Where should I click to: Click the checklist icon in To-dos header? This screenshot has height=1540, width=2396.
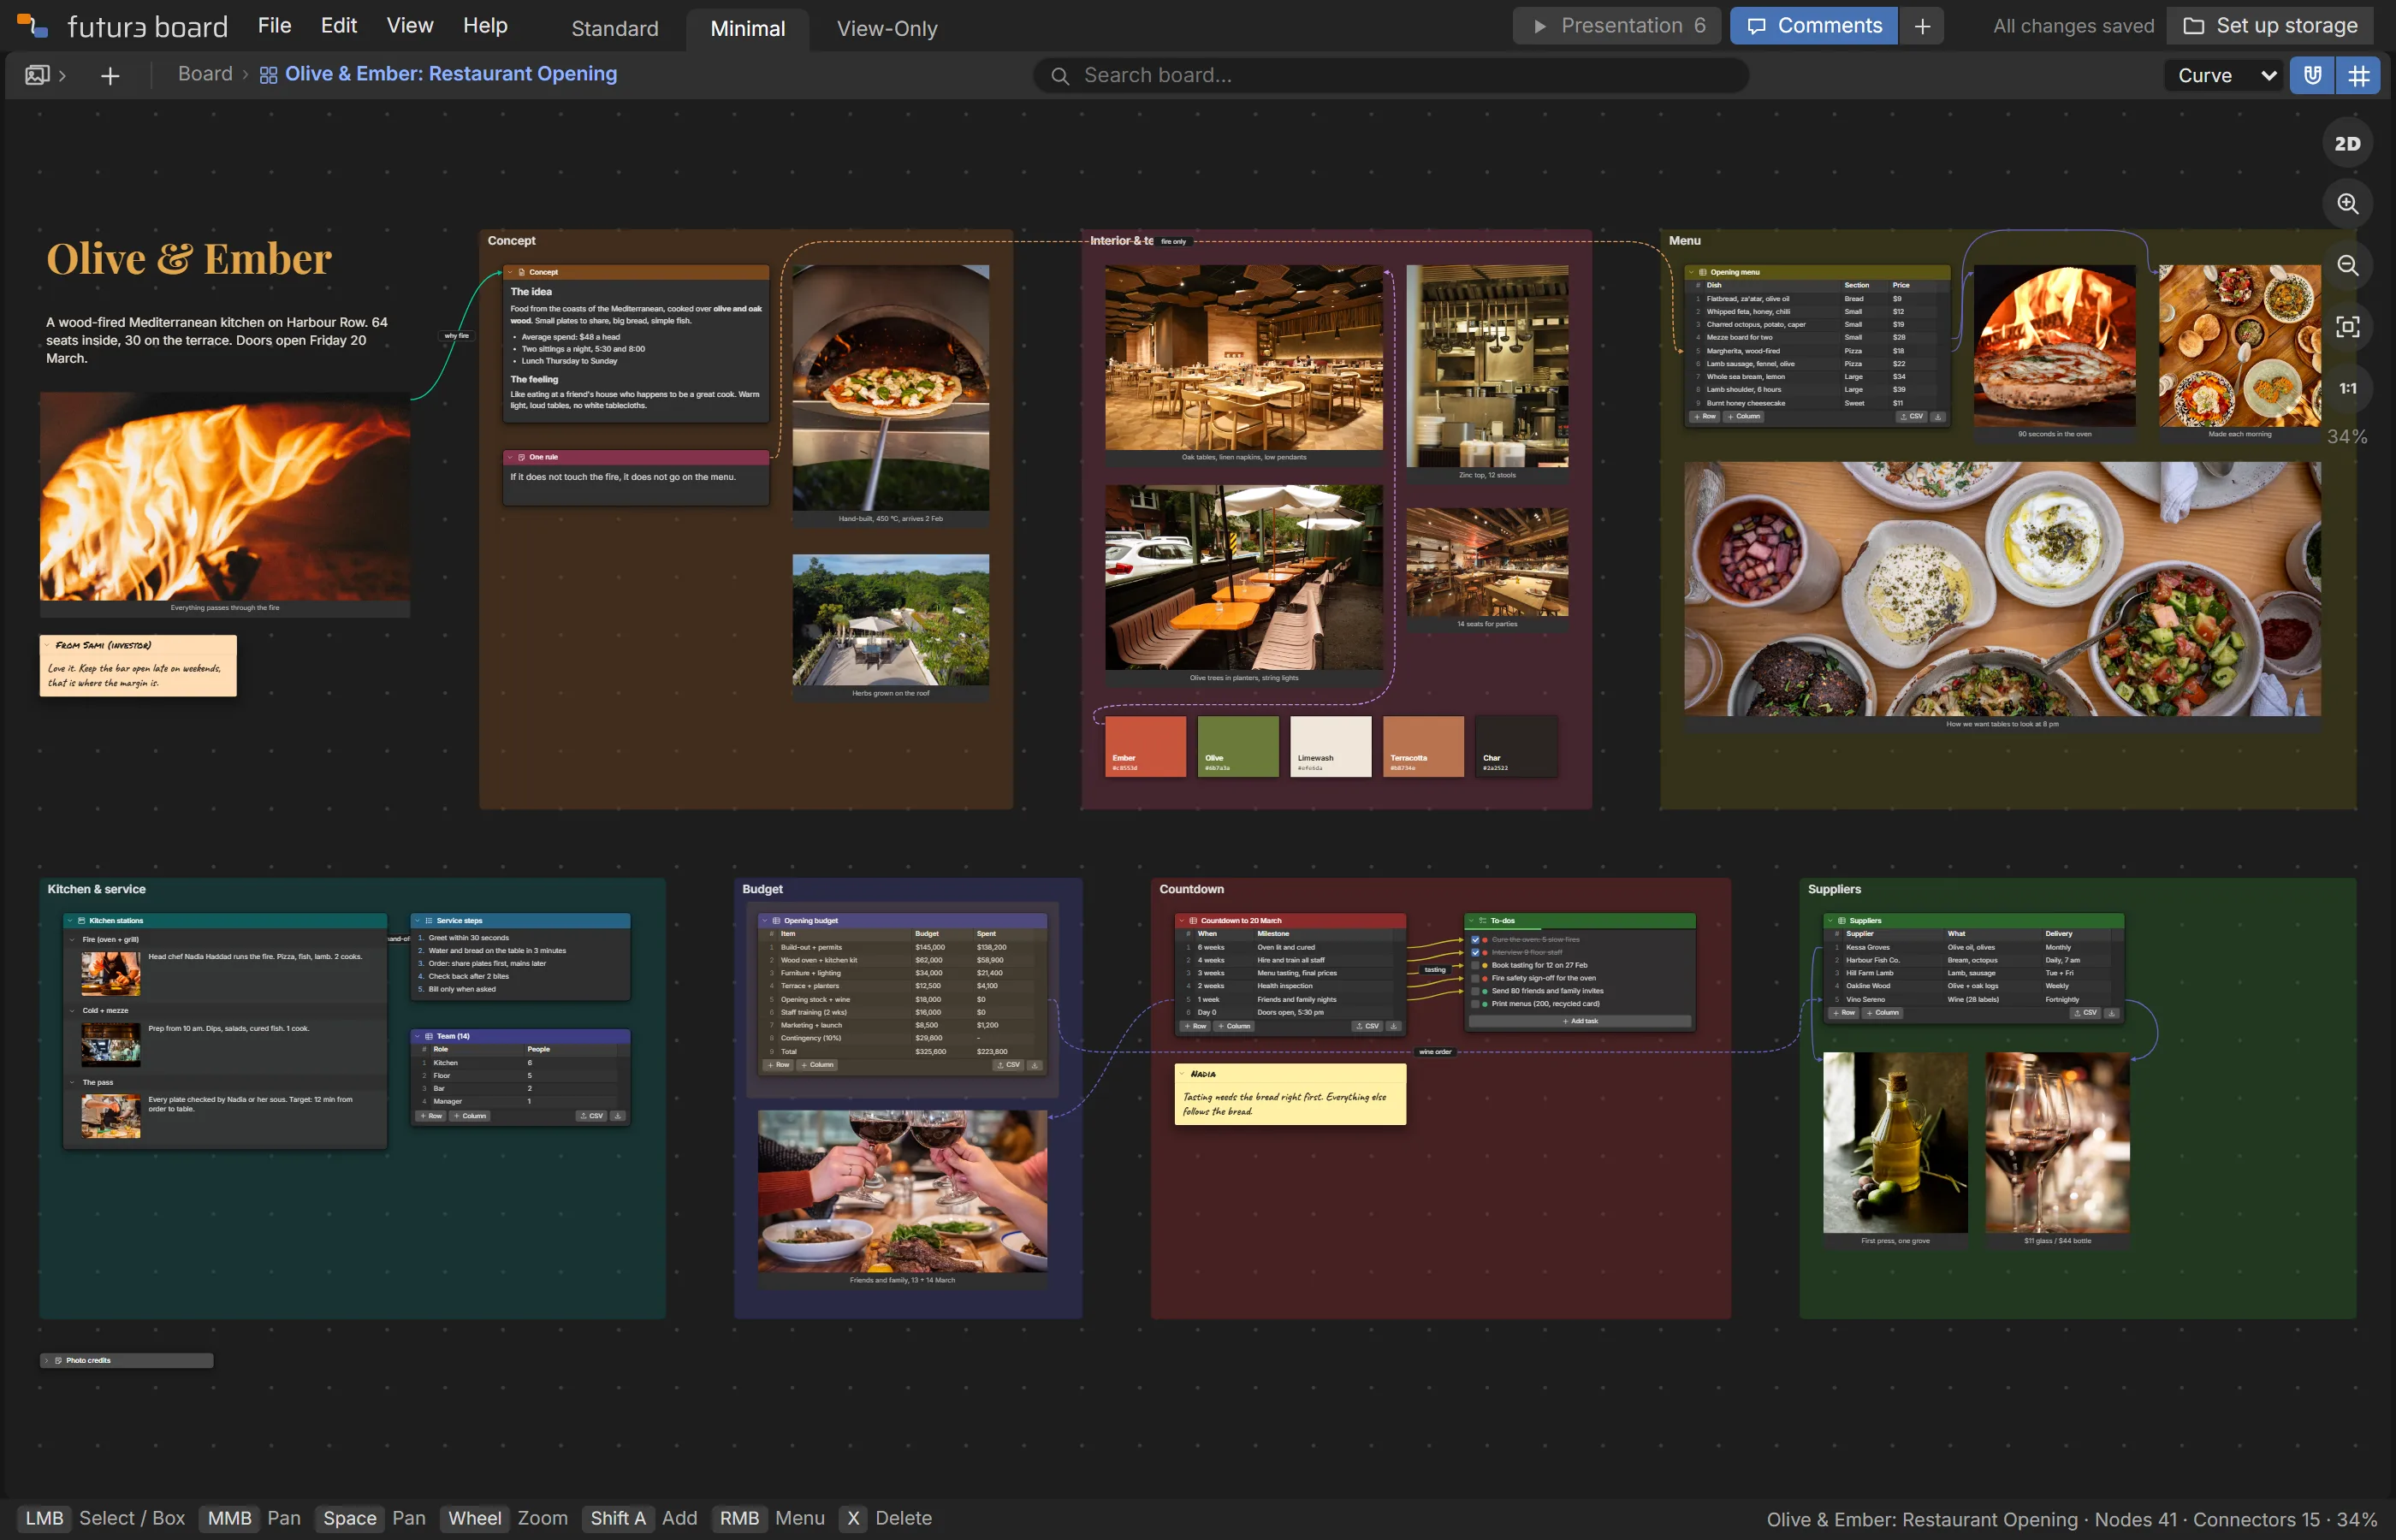click(x=1482, y=921)
